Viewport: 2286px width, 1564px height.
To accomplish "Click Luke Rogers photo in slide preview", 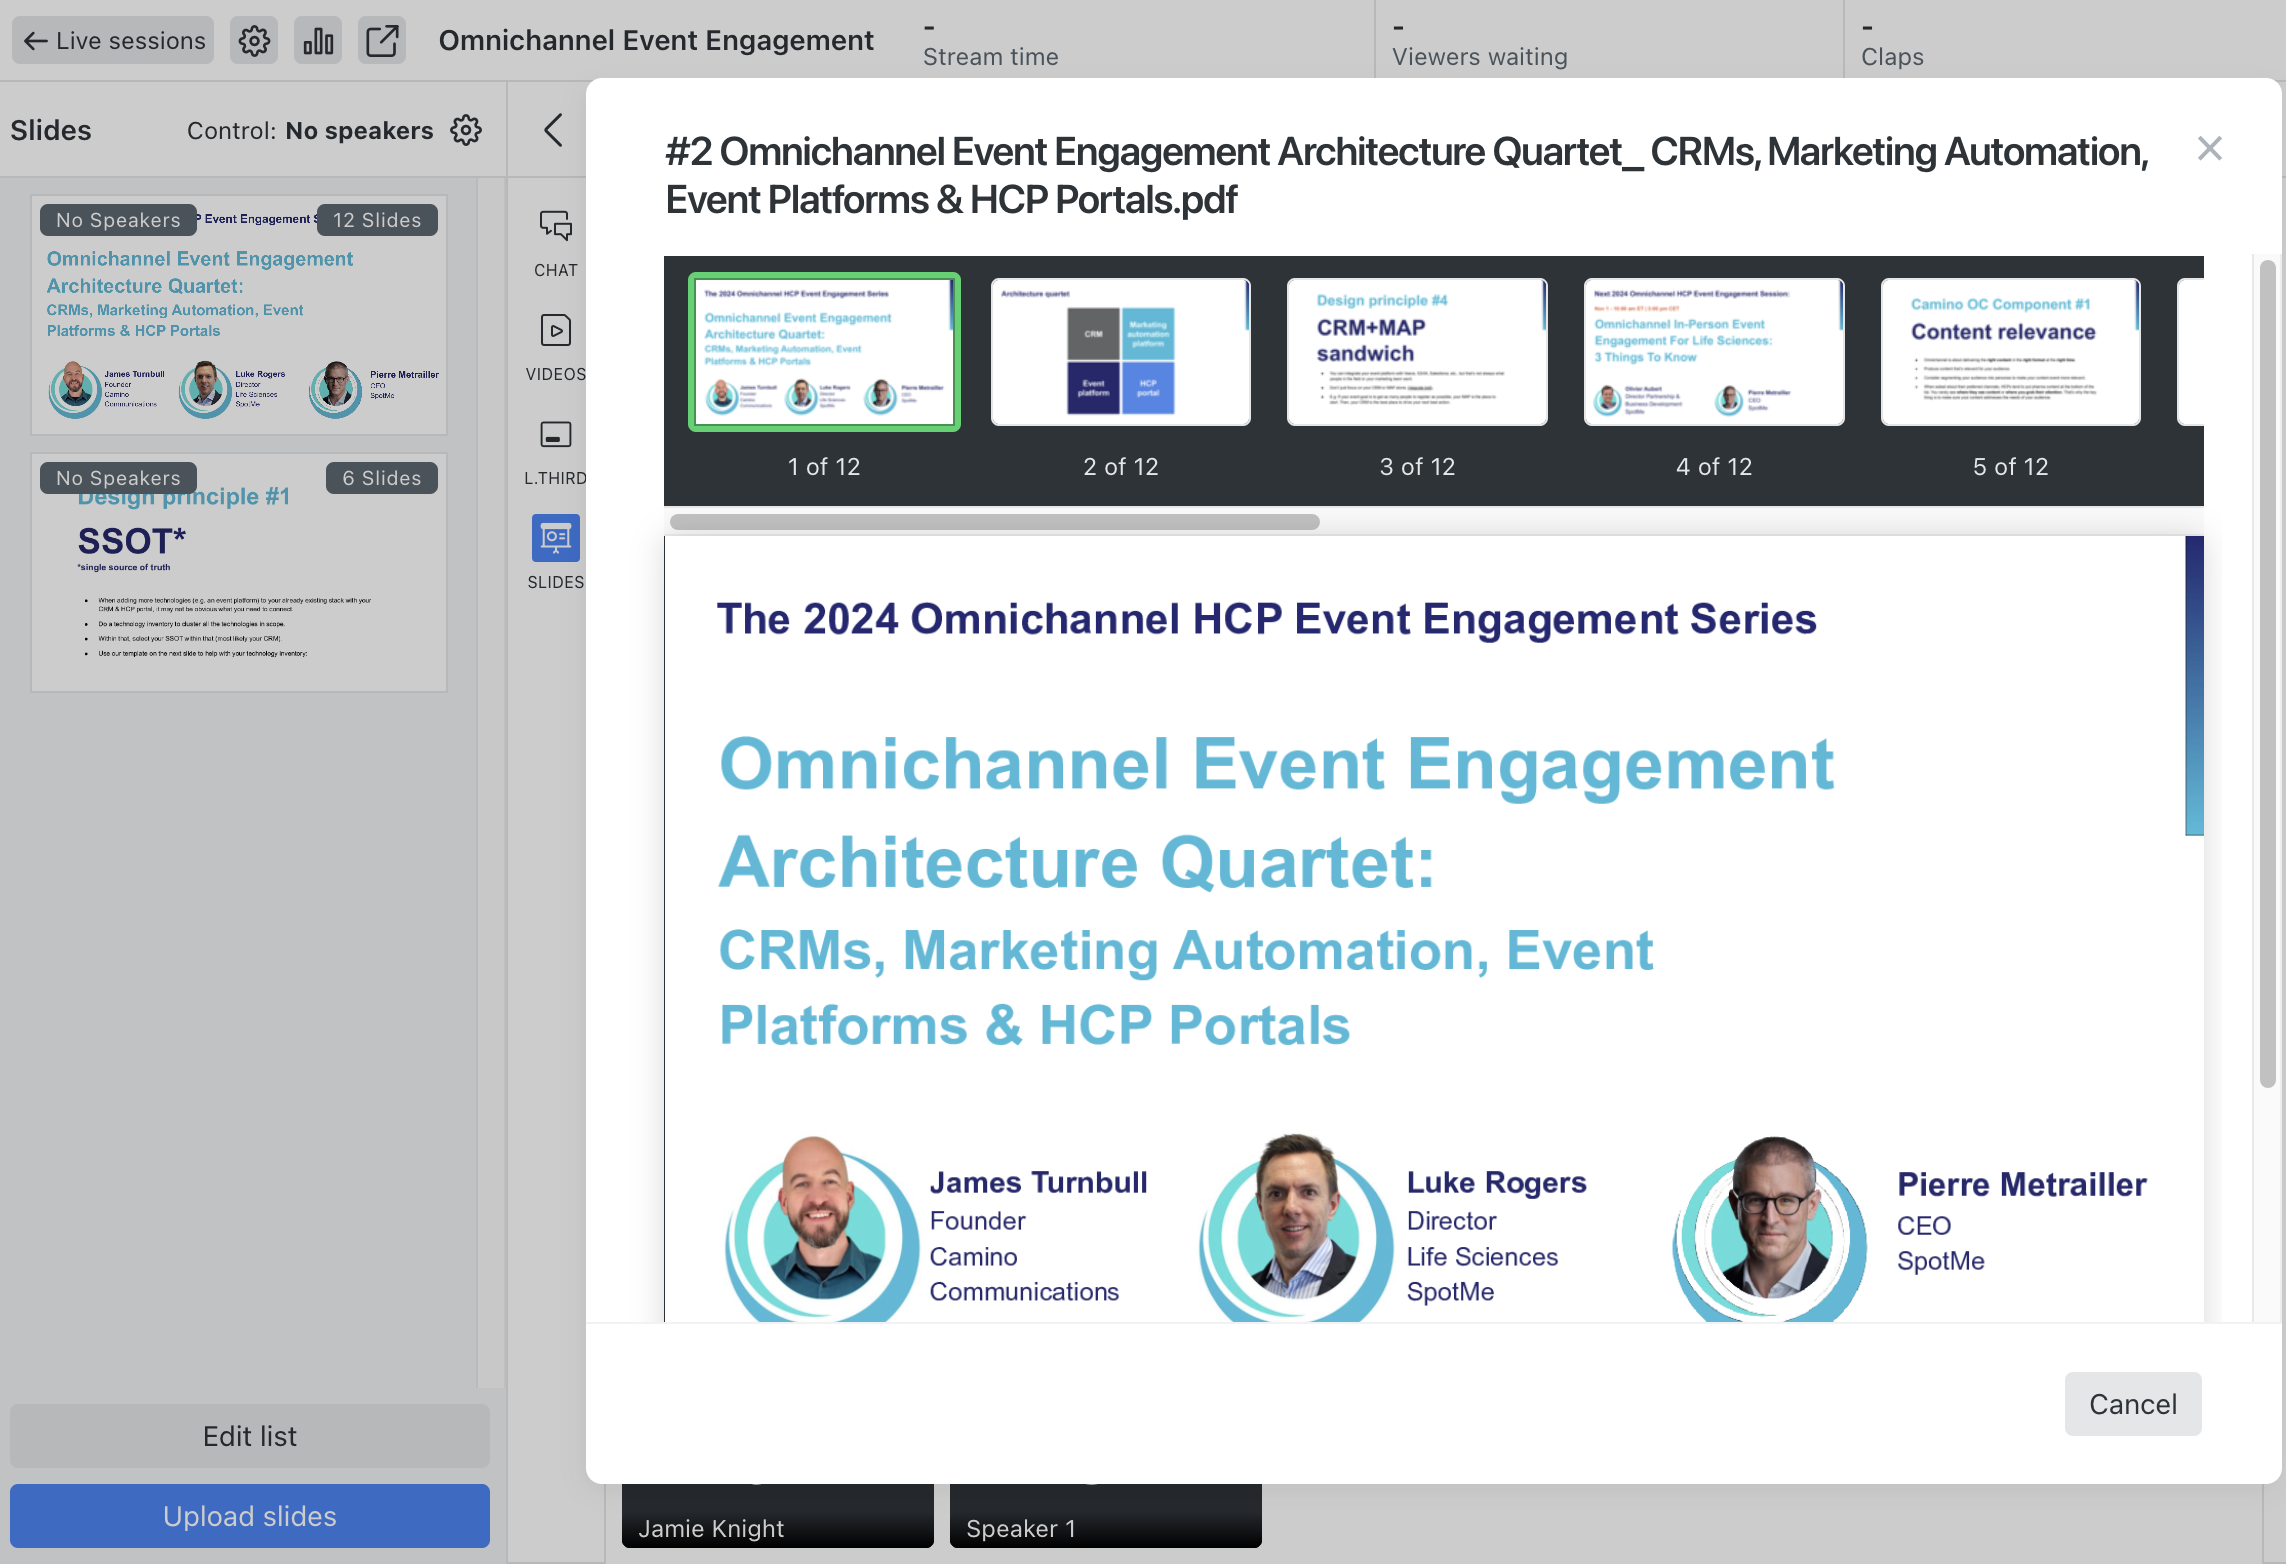I will 1295,1228.
